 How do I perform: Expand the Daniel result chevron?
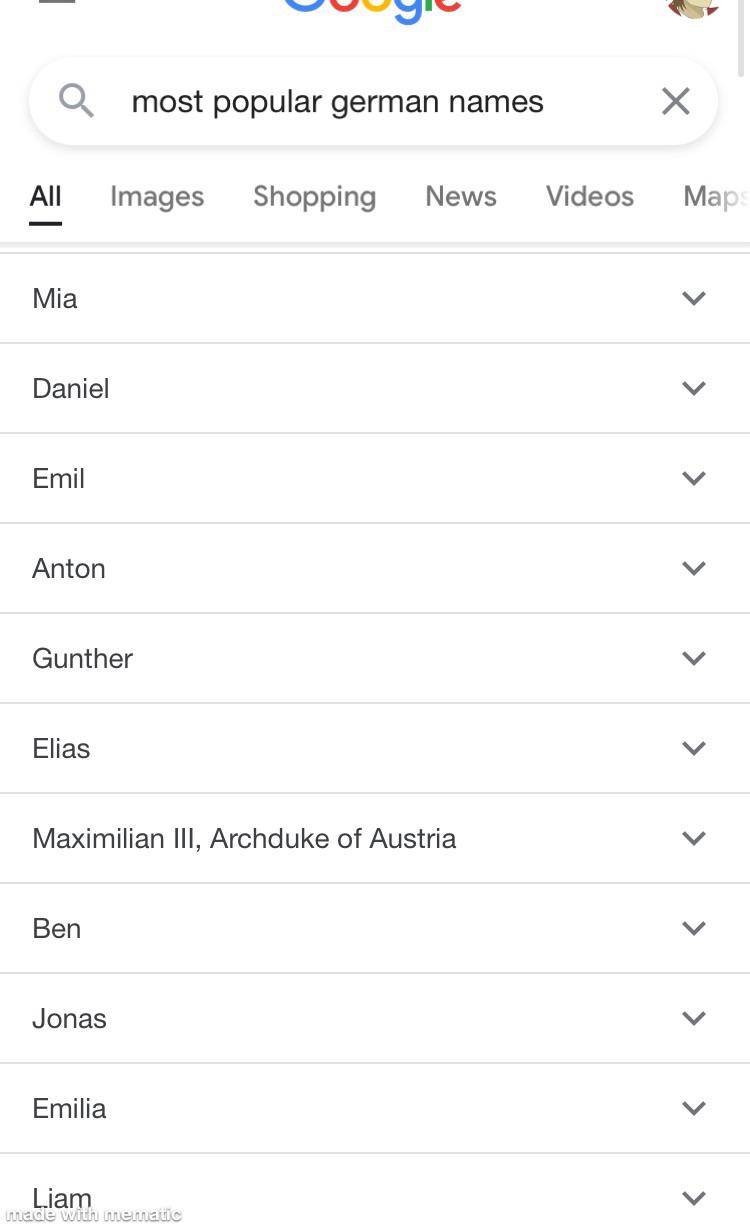tap(694, 388)
